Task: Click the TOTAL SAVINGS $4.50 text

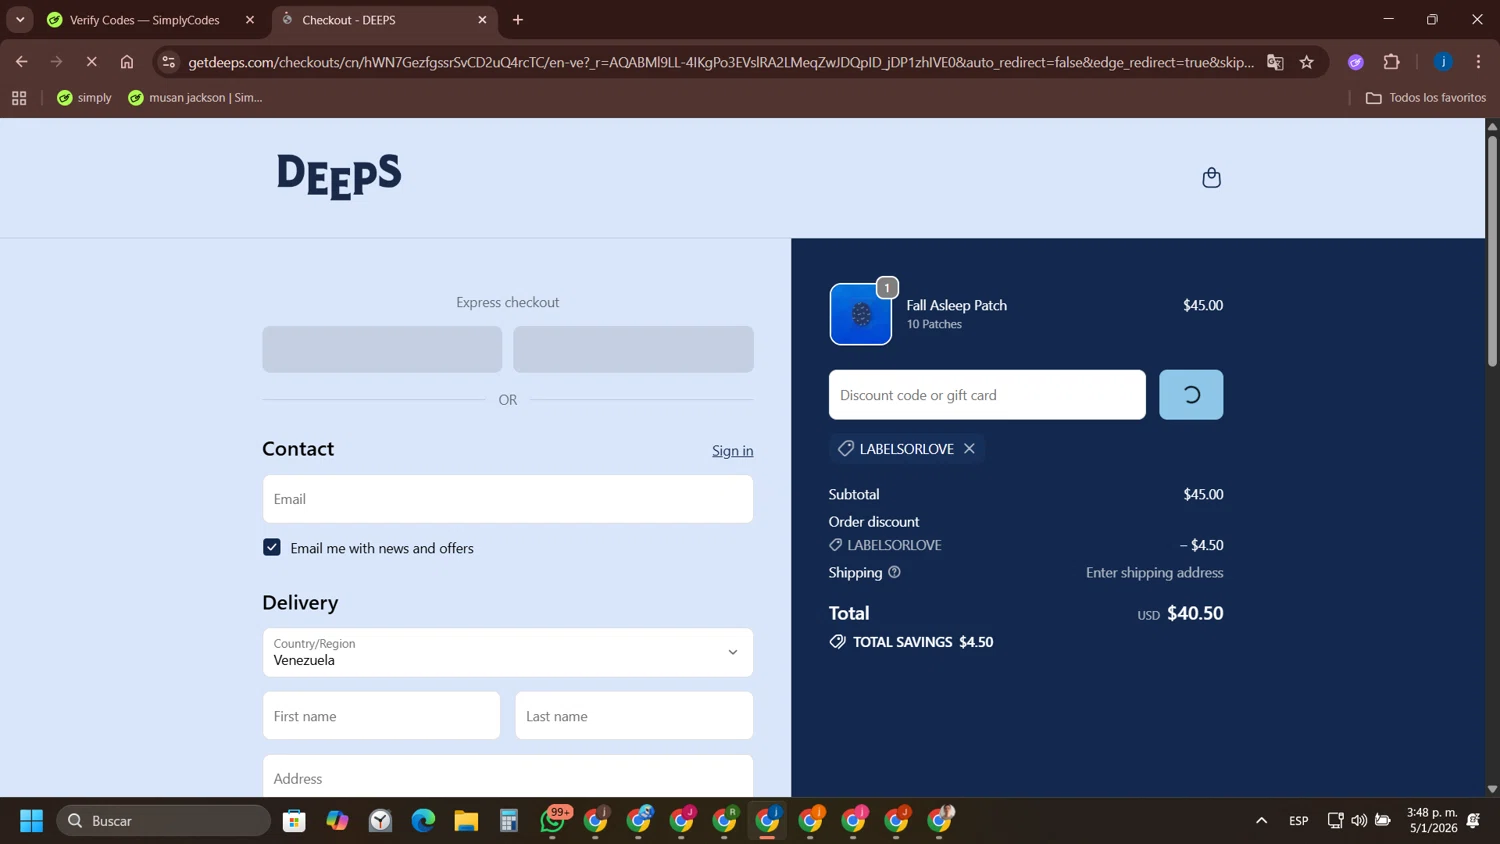Action: coord(923,642)
